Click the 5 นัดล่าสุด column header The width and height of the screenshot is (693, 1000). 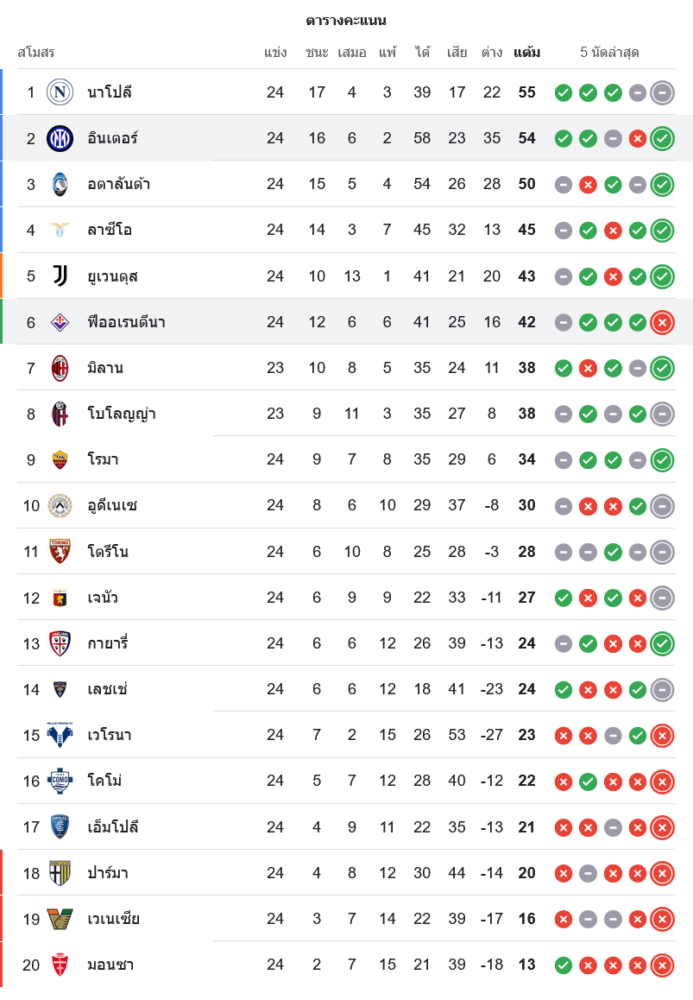click(x=610, y=52)
